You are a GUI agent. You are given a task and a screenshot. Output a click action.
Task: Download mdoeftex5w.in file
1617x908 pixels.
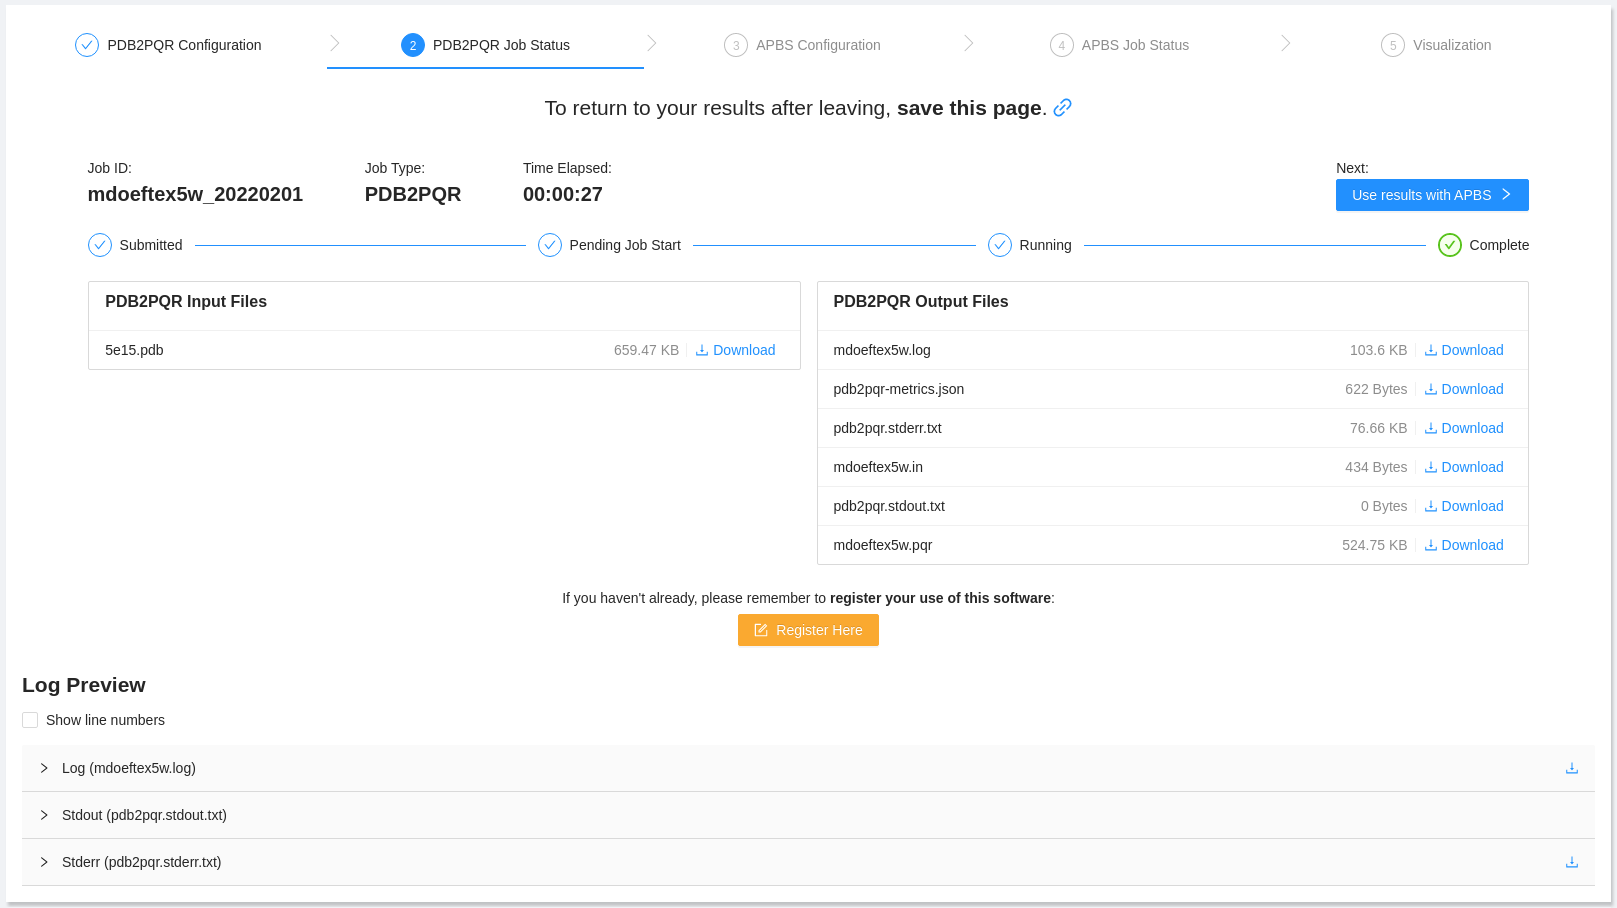tap(1464, 467)
